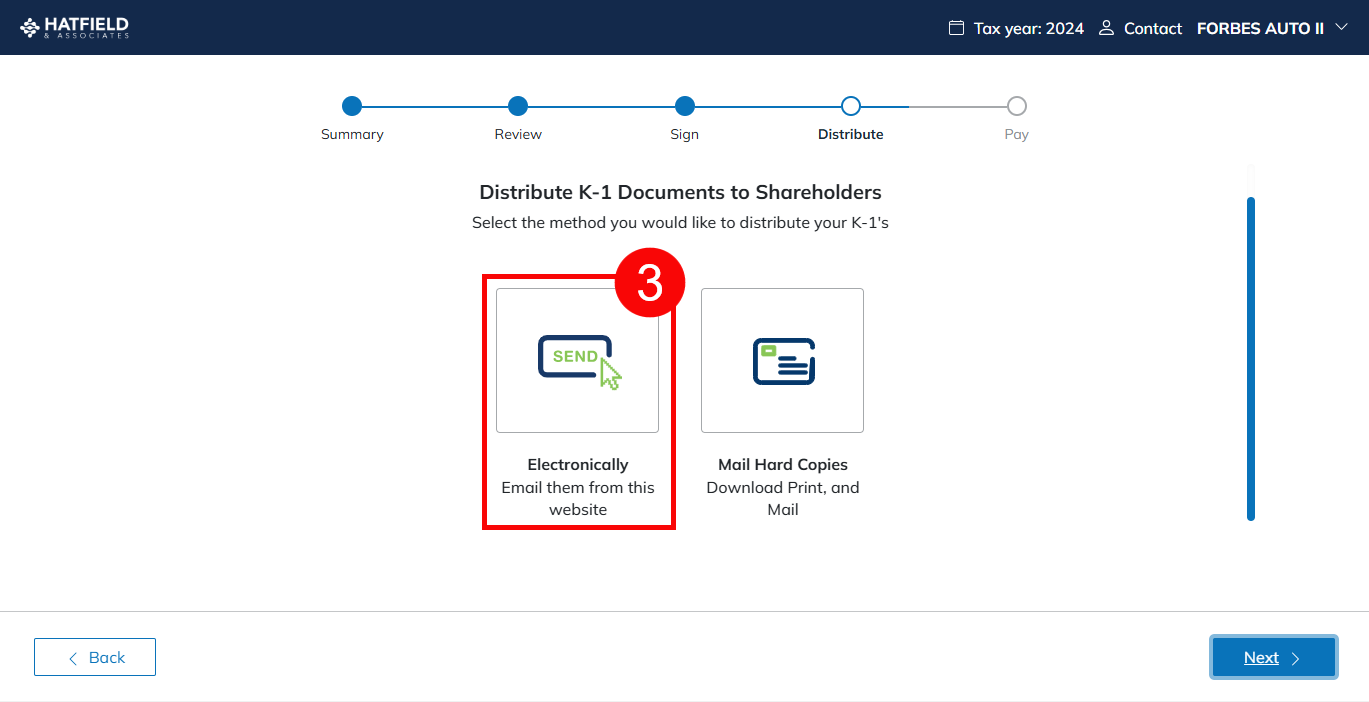Click the Distribute step circle
This screenshot has height=702, width=1369.
coord(851,106)
